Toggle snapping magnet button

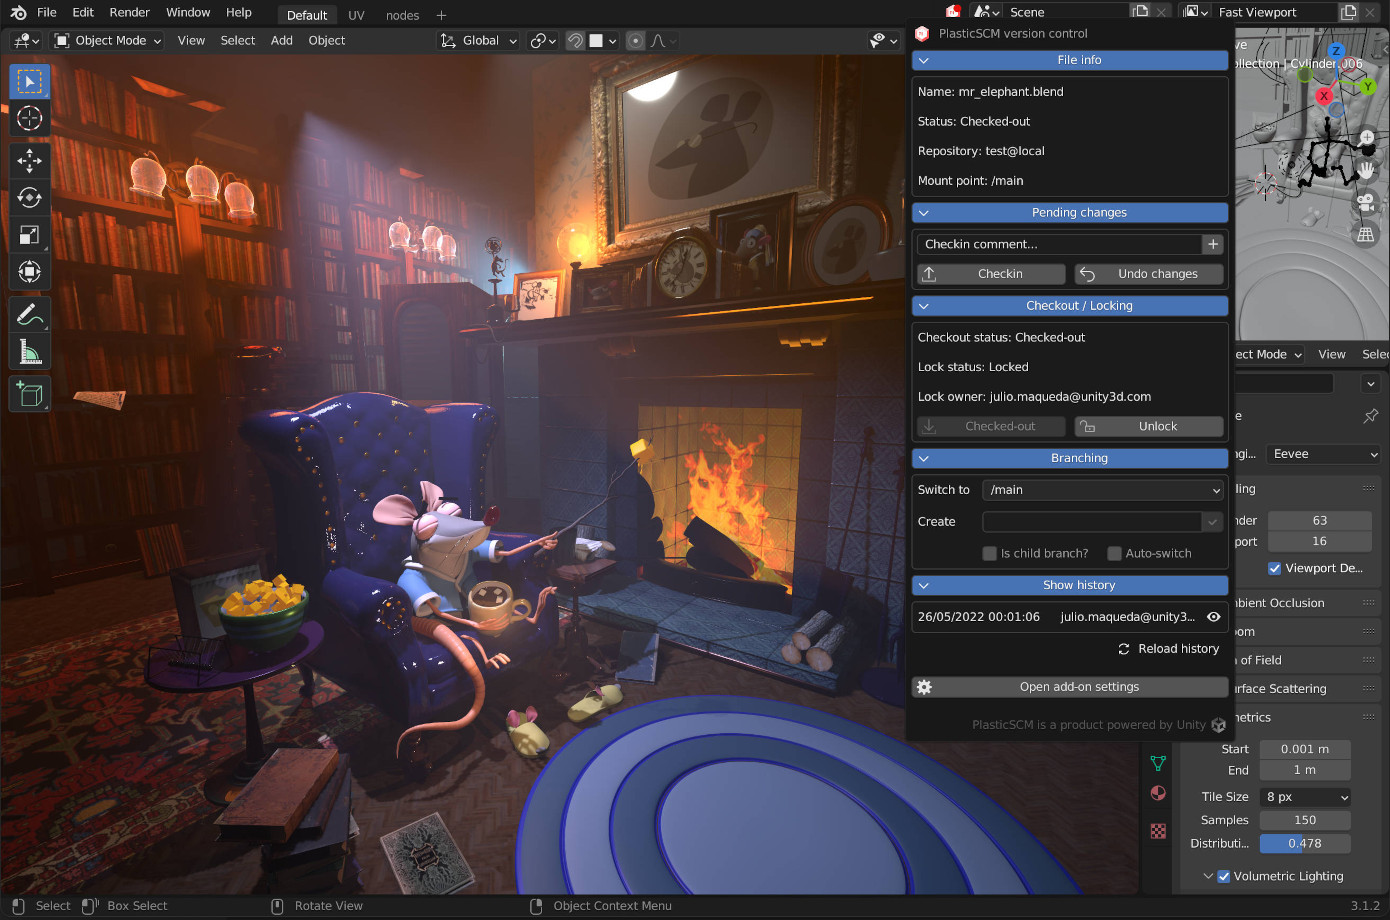pyautogui.click(x=575, y=40)
